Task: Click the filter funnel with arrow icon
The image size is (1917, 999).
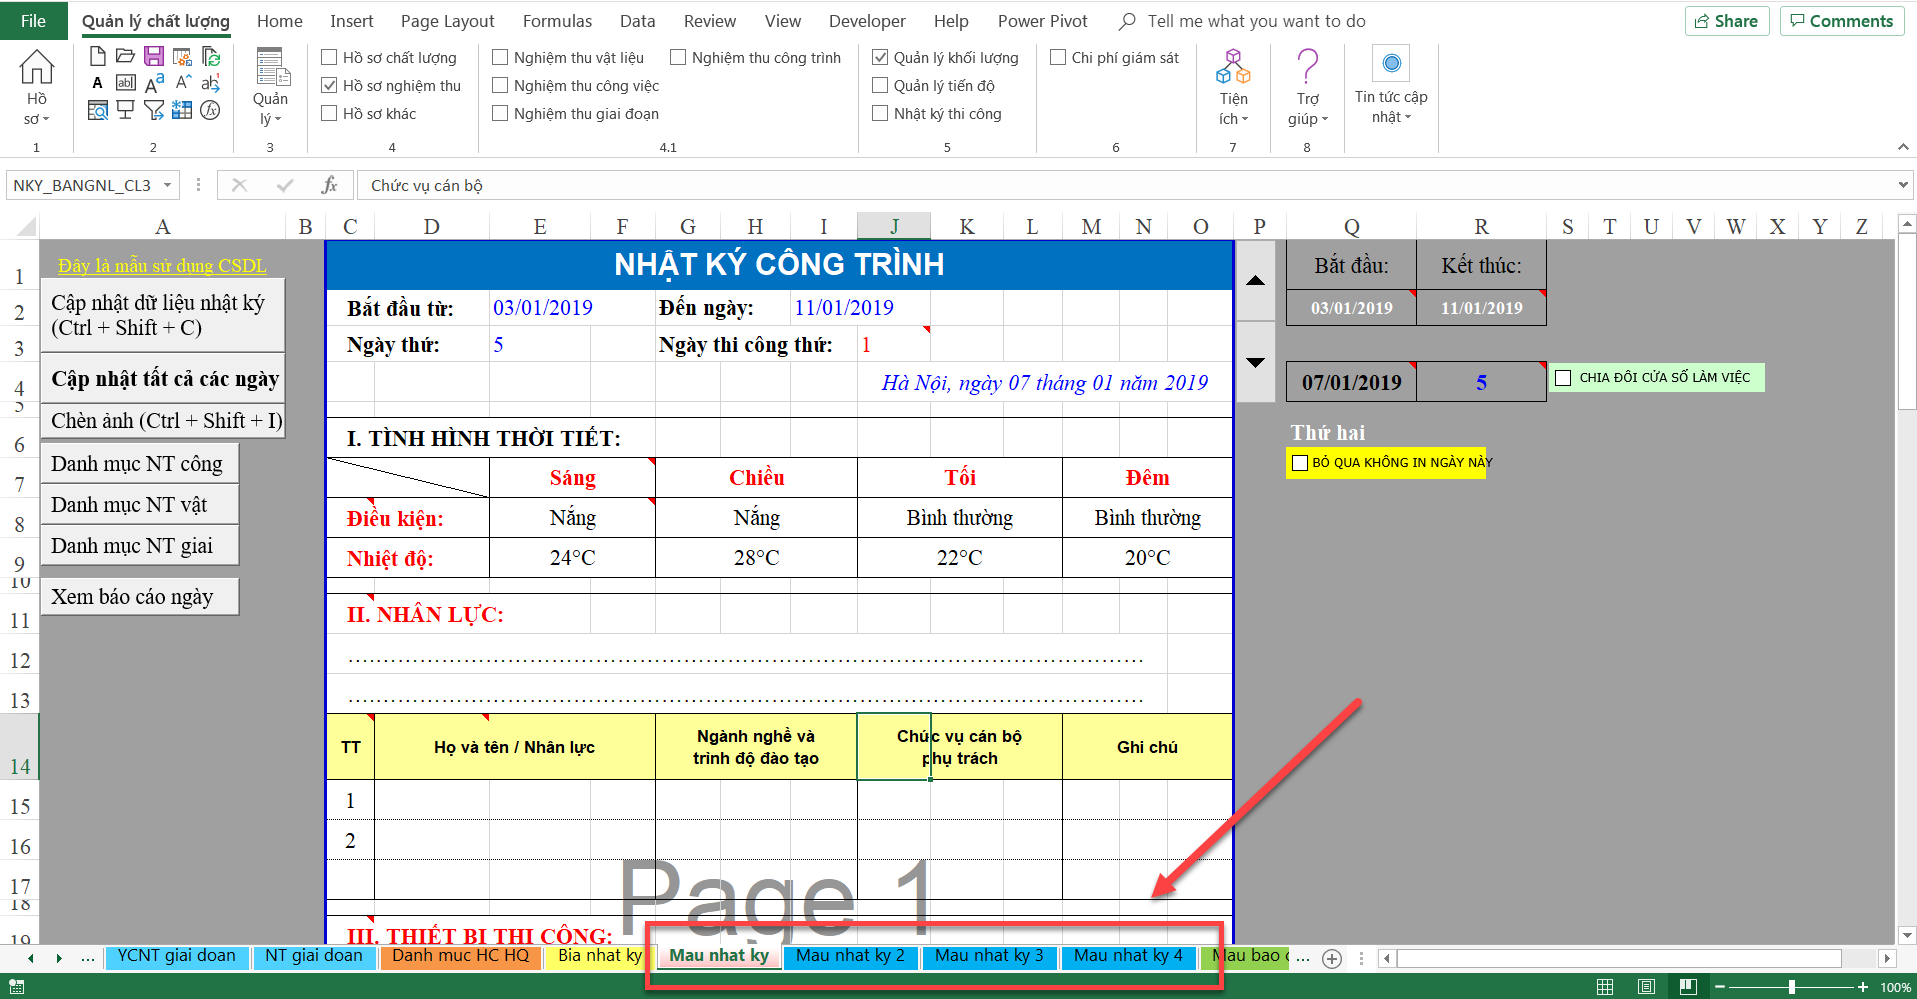Action: [154, 110]
